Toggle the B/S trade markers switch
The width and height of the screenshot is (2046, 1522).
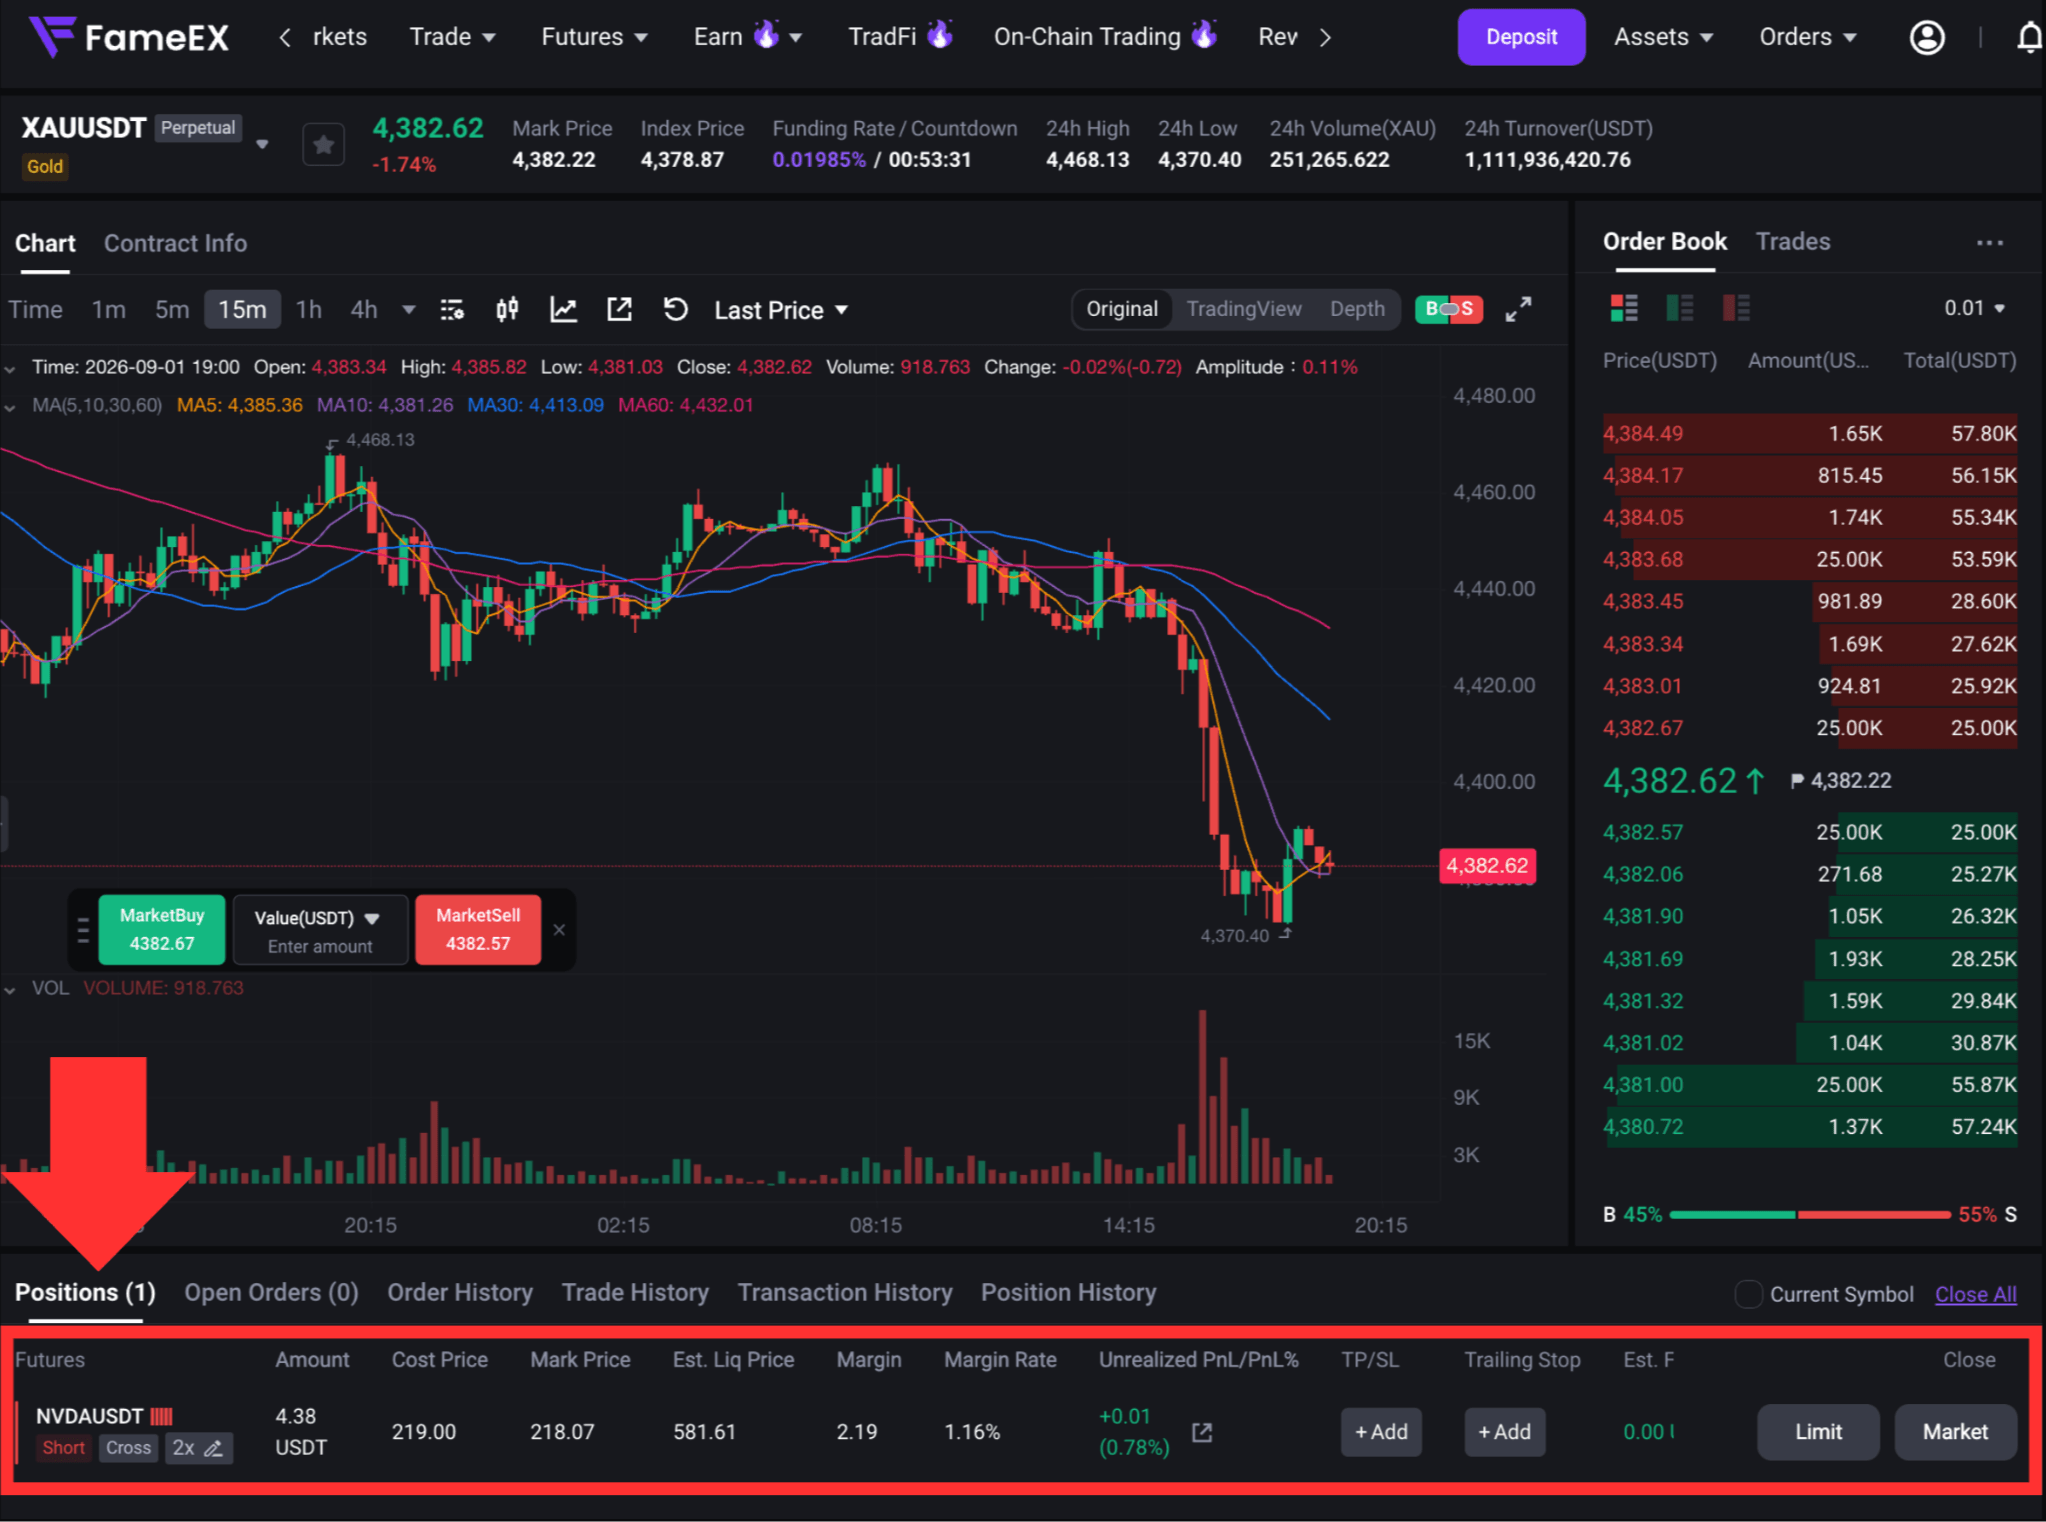[x=1449, y=309]
